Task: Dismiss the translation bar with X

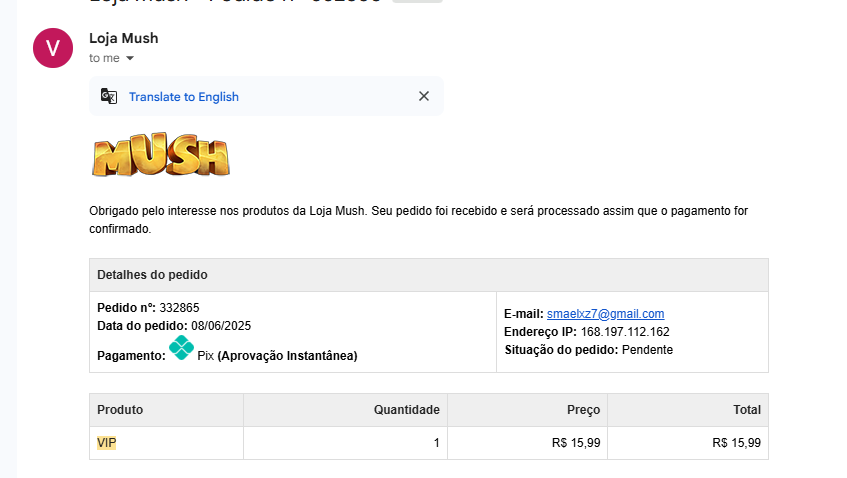Action: coord(424,96)
